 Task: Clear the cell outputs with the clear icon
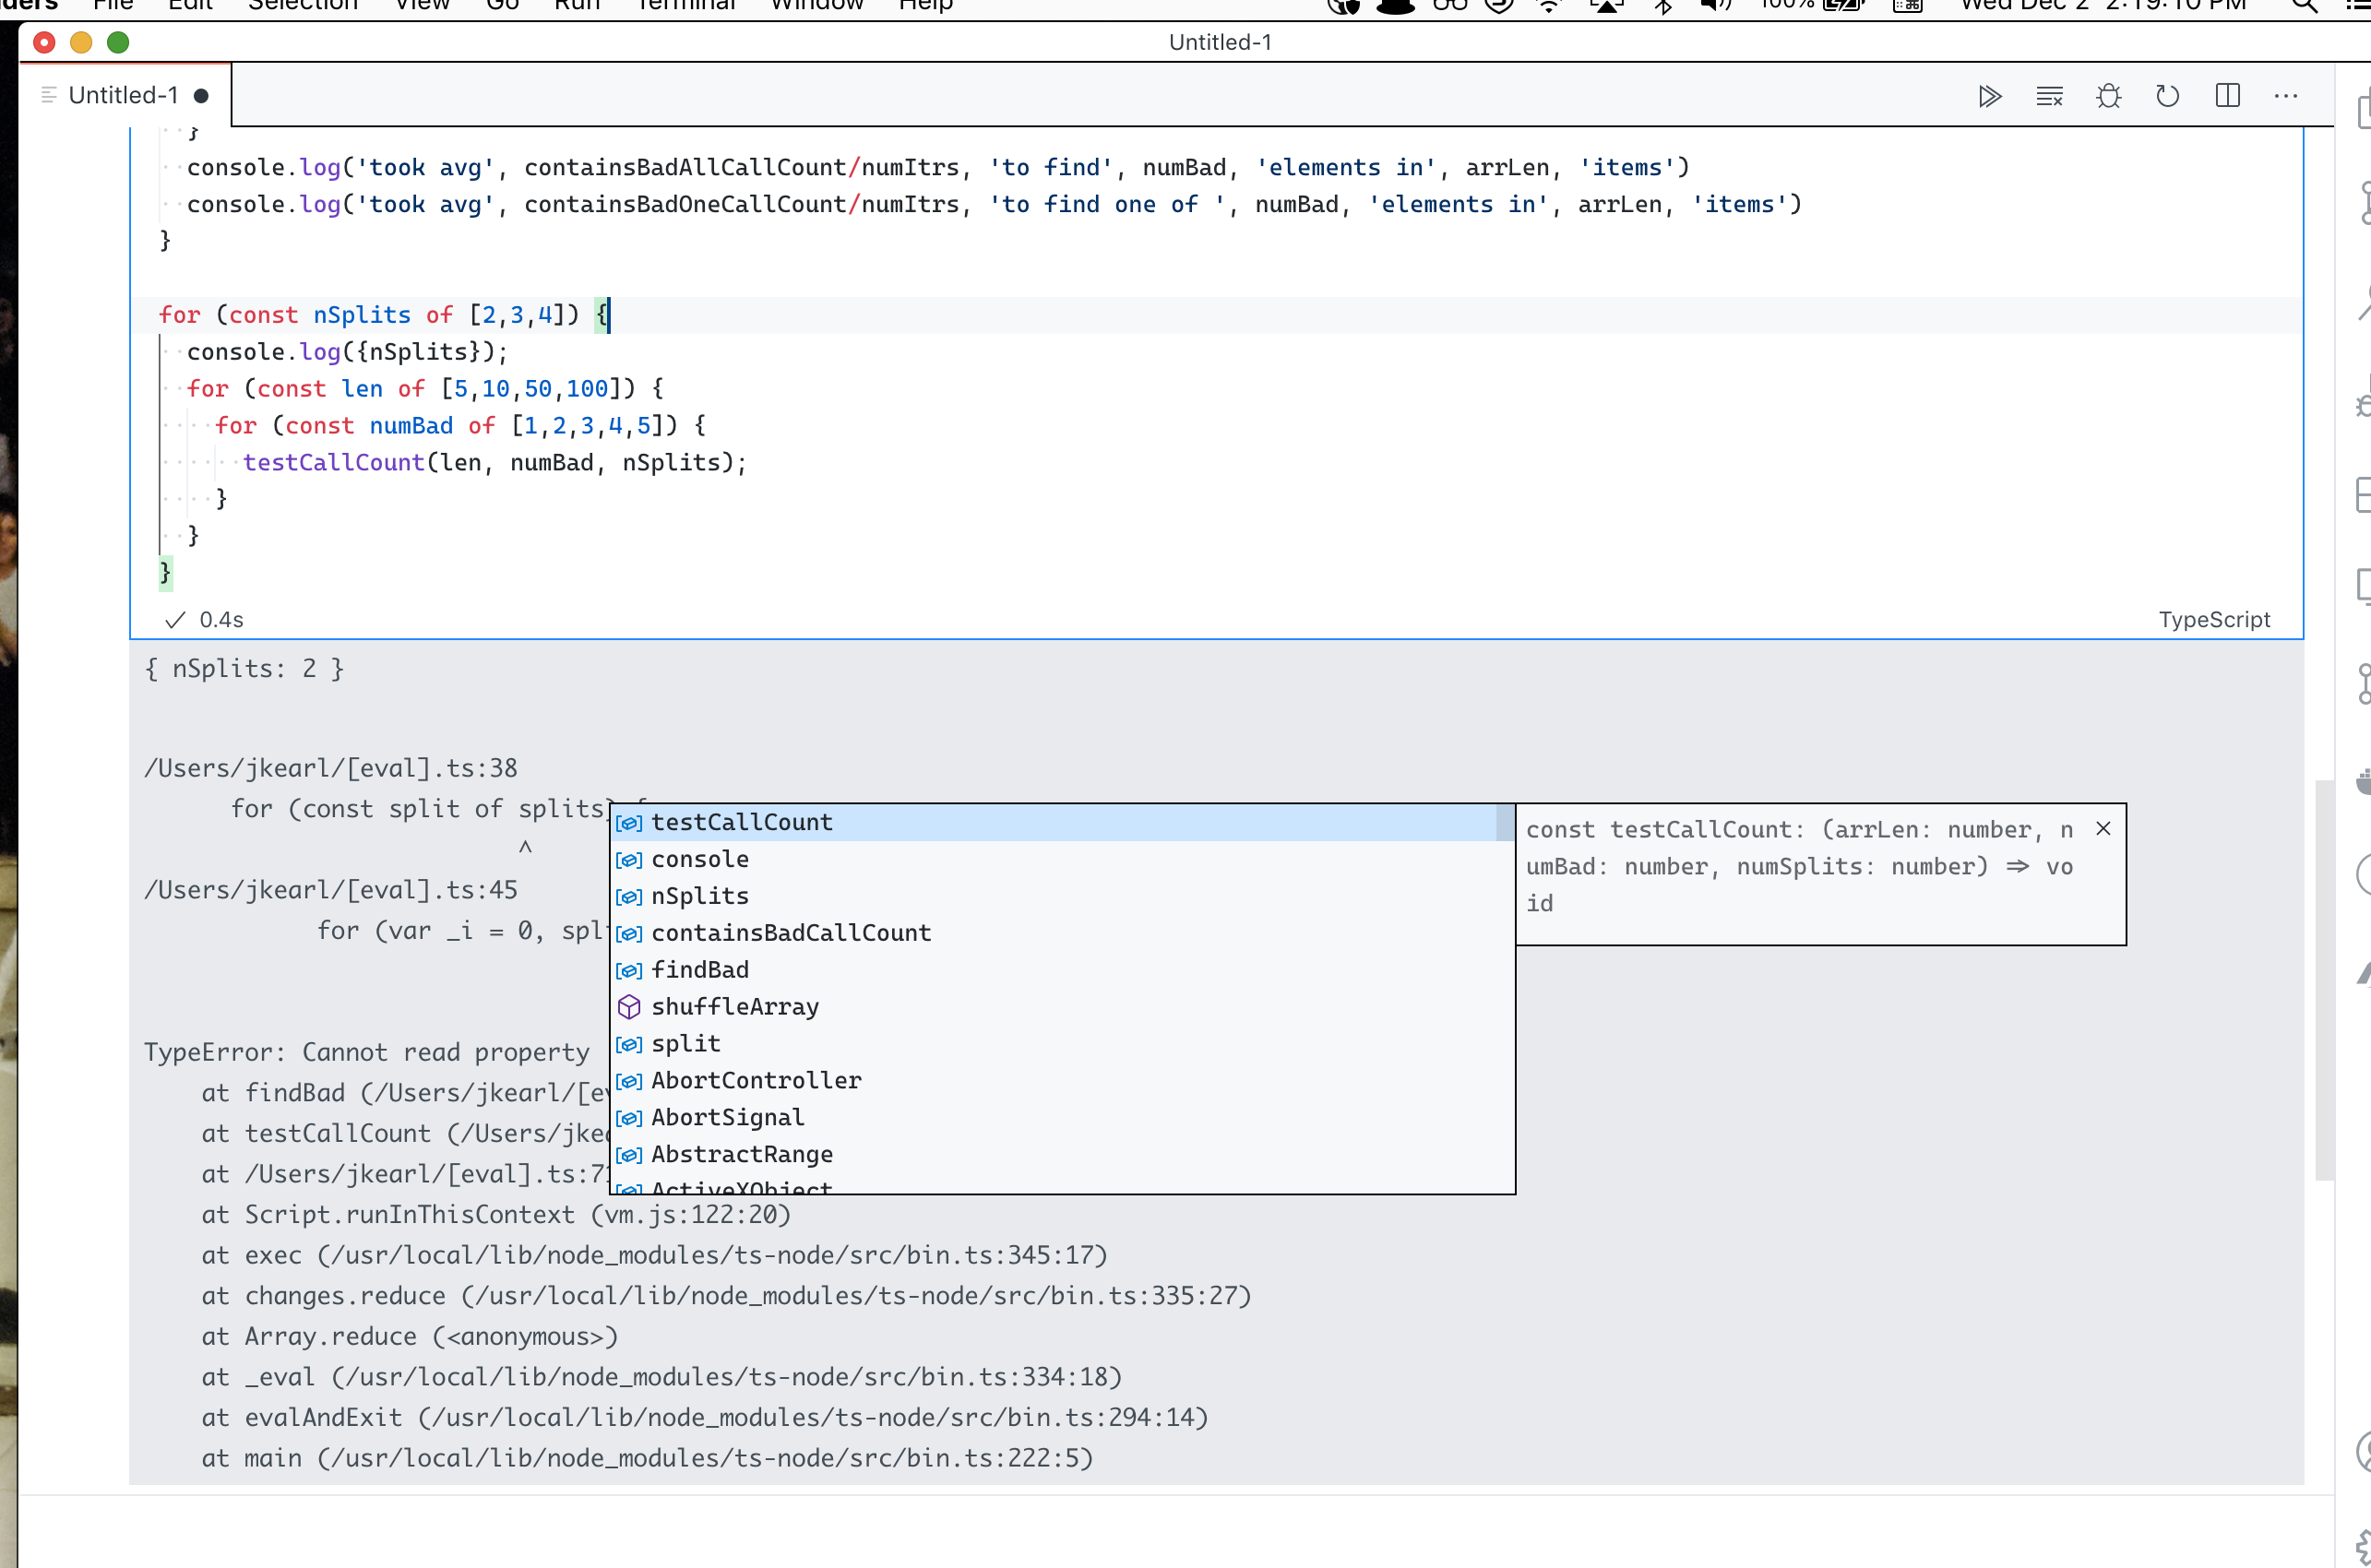[x=2049, y=96]
